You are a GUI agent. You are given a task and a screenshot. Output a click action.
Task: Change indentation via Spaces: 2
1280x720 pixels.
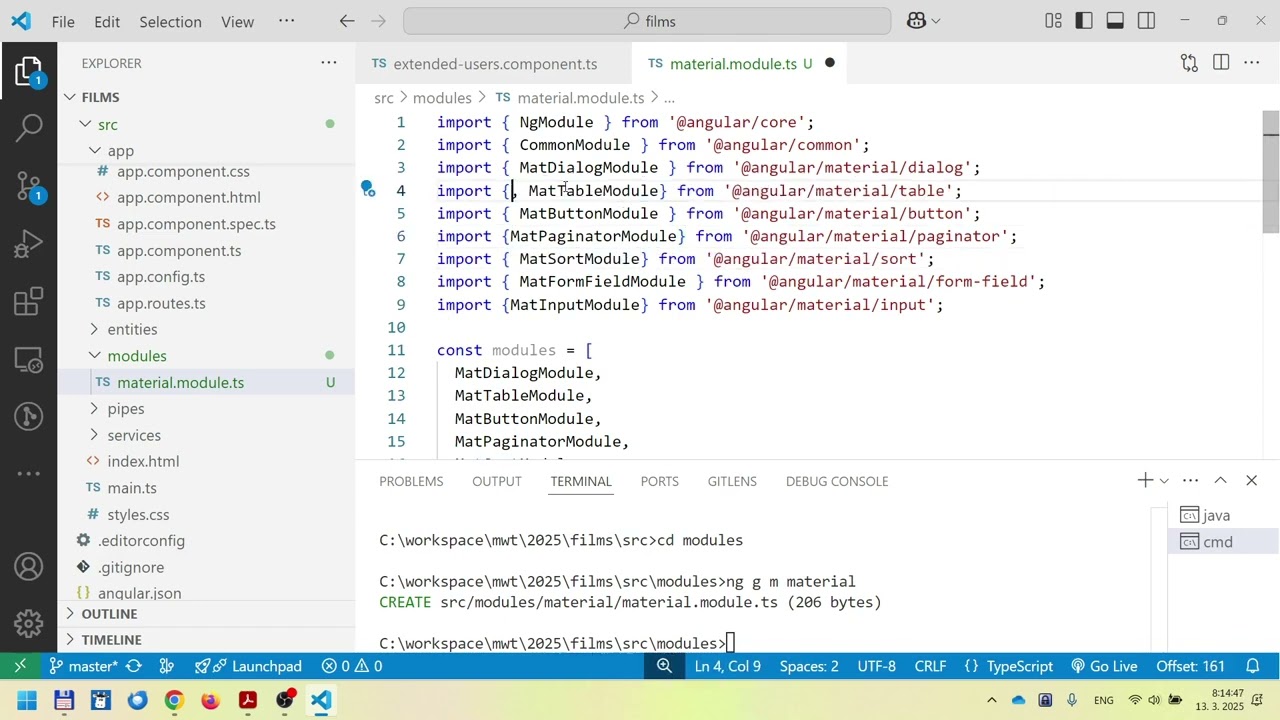tap(809, 666)
